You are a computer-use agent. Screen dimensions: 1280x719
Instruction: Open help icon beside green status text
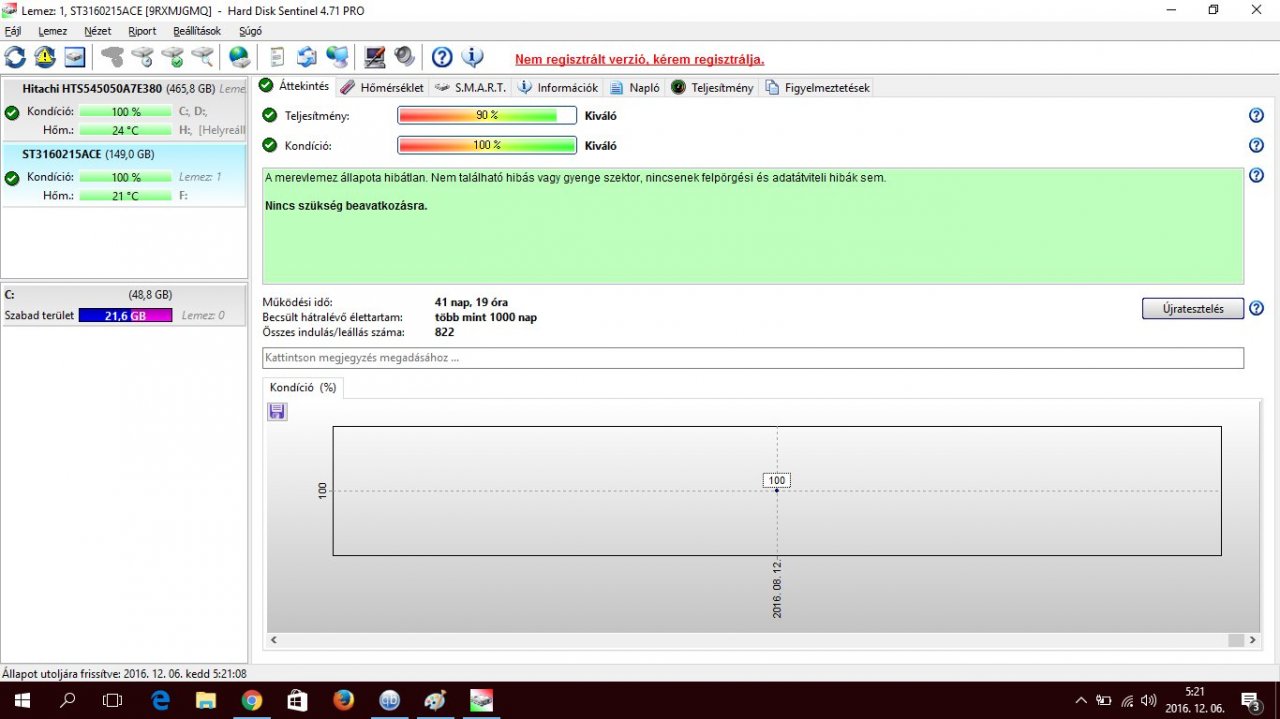coord(1256,176)
